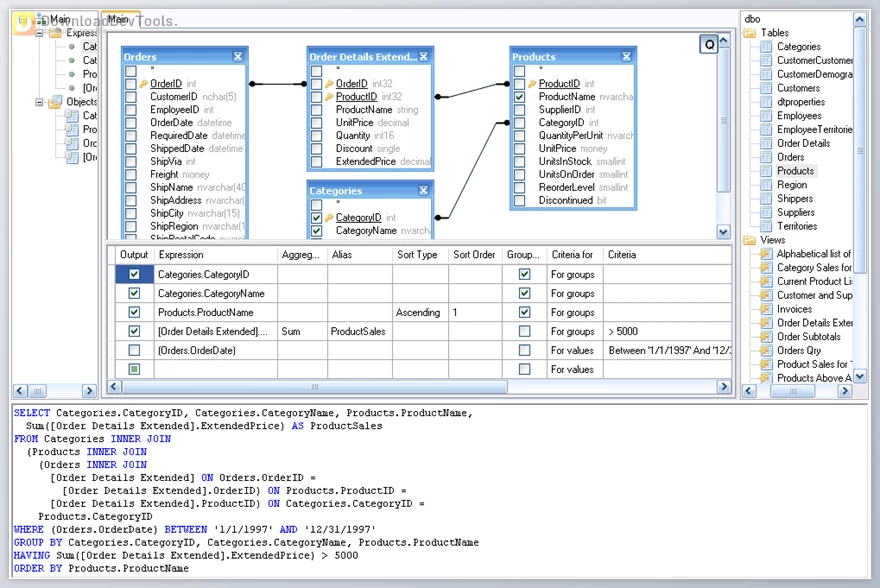This screenshot has height=588, width=880.
Task: Click the grid horizontal scrollbar thumb
Action: pos(315,387)
